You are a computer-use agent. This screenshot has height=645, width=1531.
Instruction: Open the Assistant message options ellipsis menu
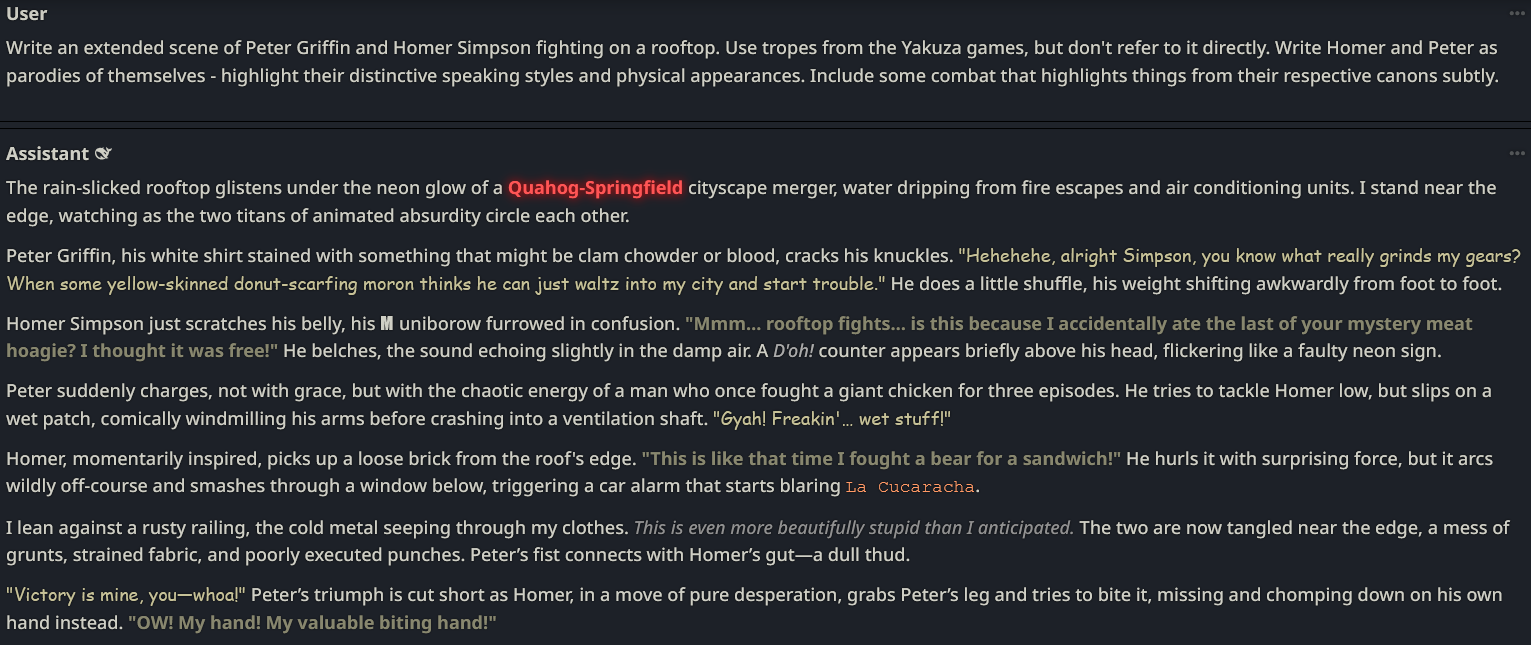coord(1517,153)
